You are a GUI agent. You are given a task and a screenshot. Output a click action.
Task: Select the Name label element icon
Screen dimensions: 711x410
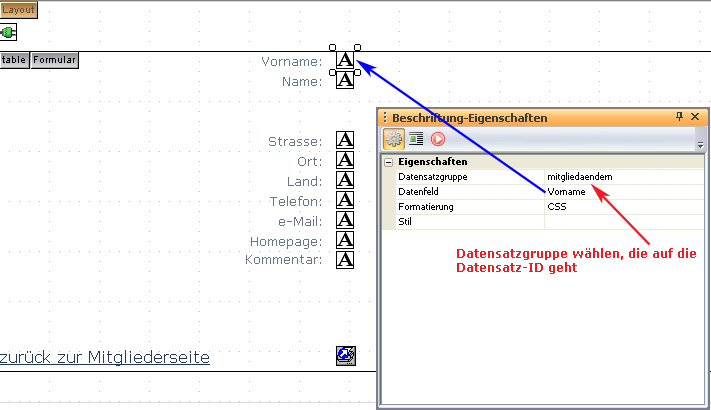[345, 80]
